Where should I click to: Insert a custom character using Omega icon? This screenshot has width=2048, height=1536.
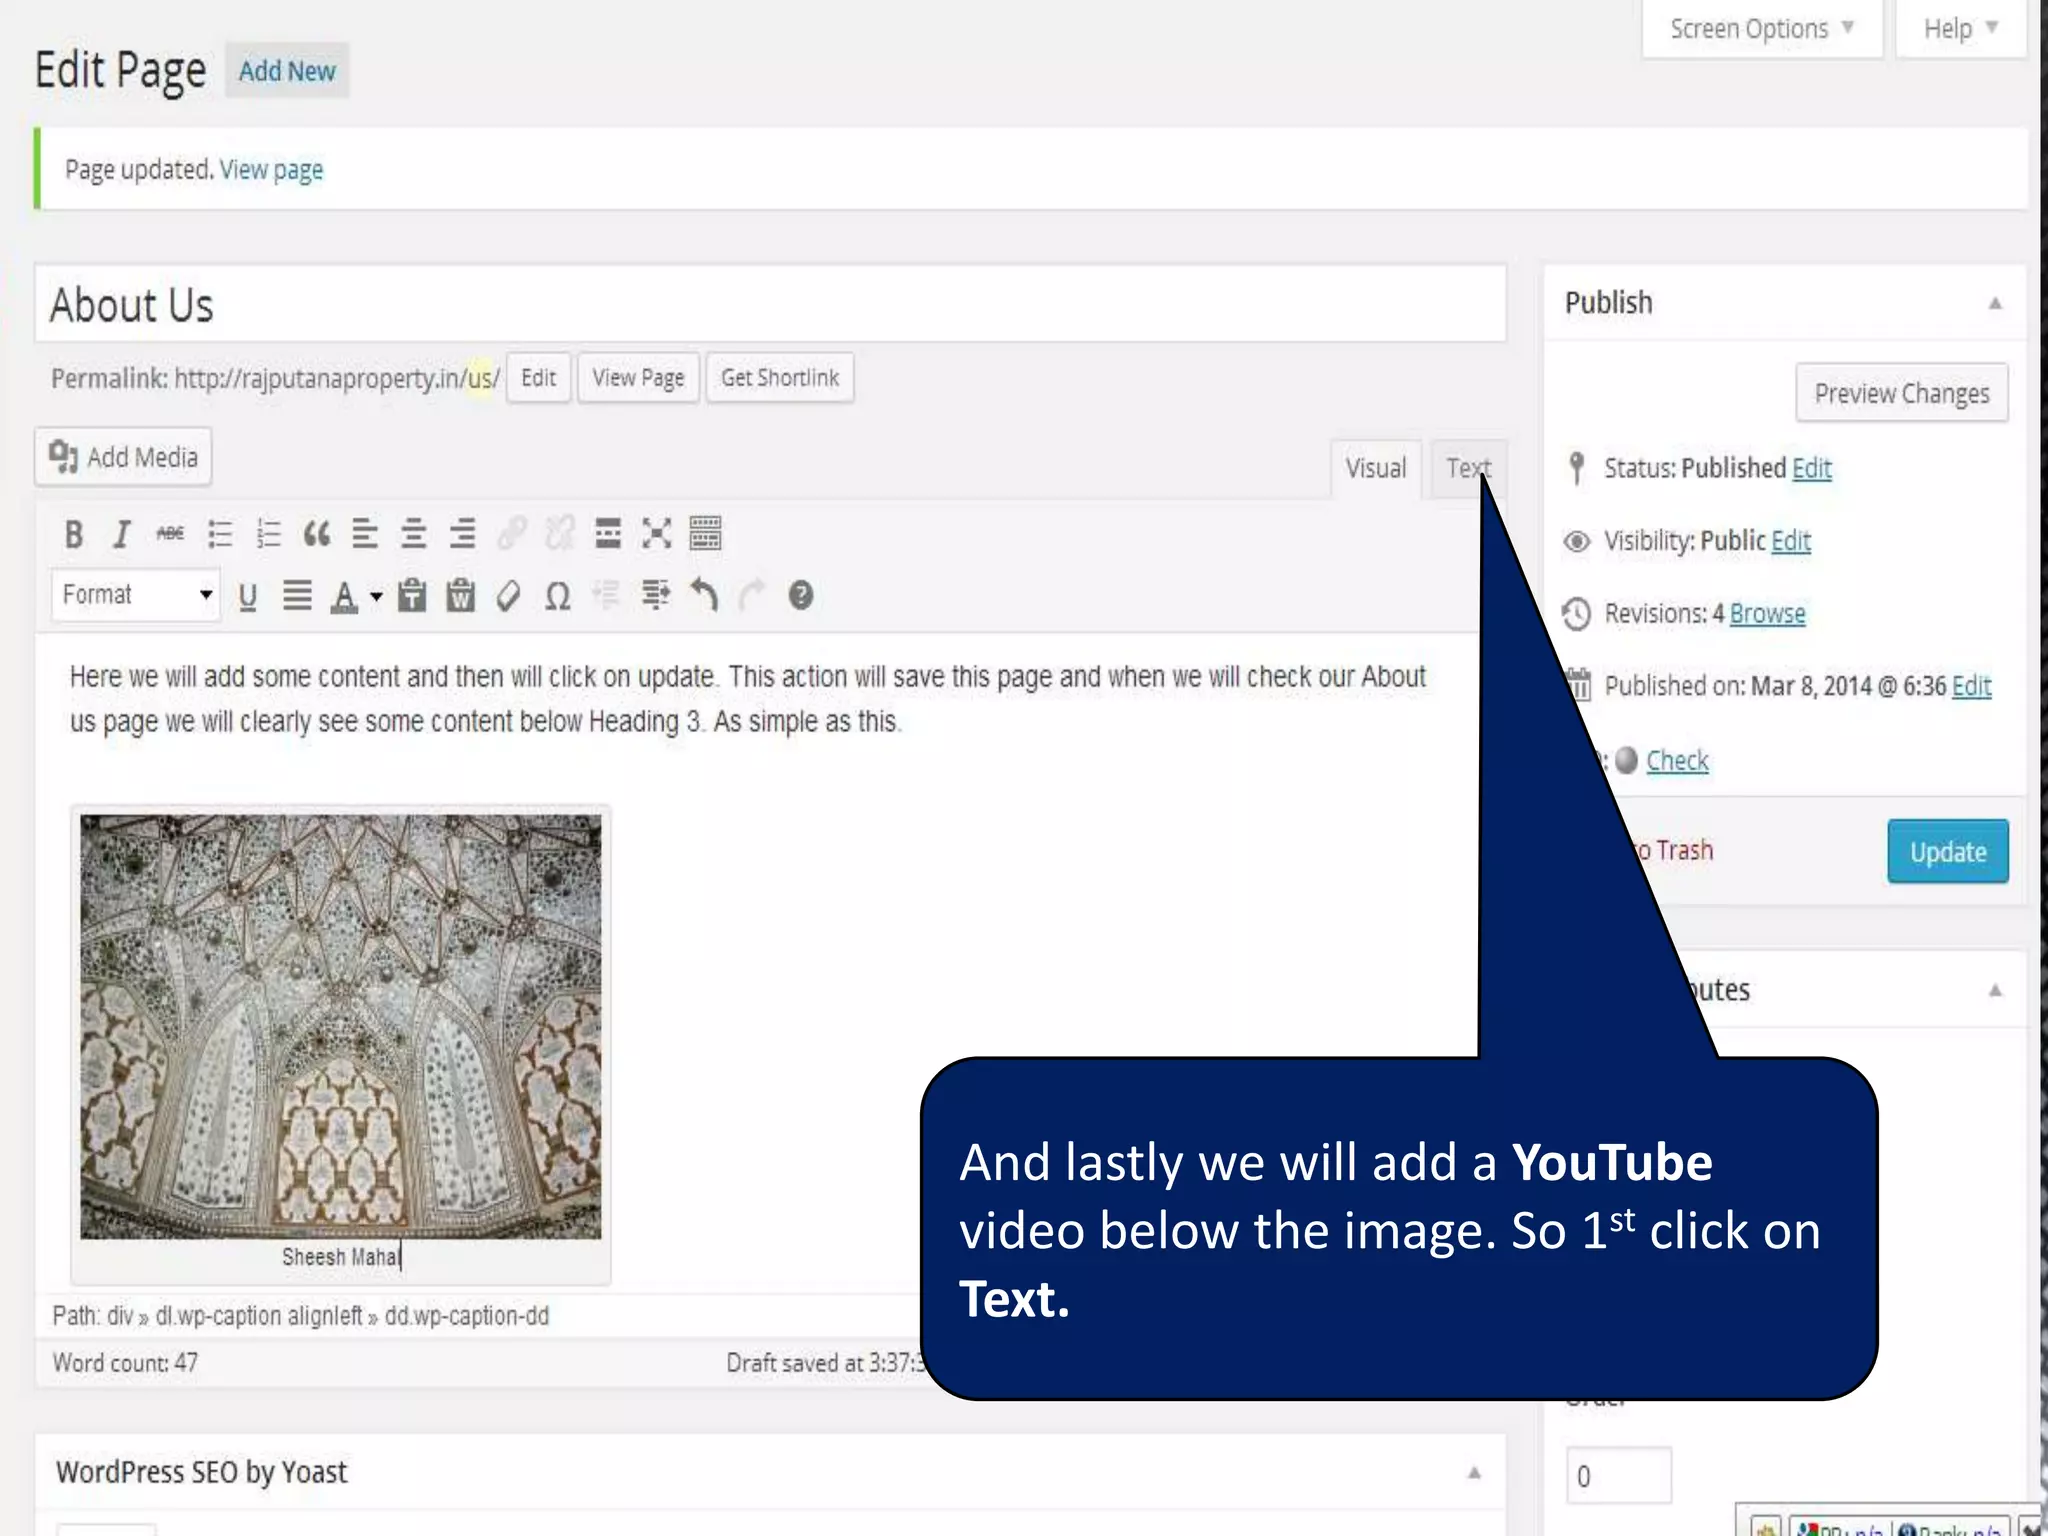557,596
